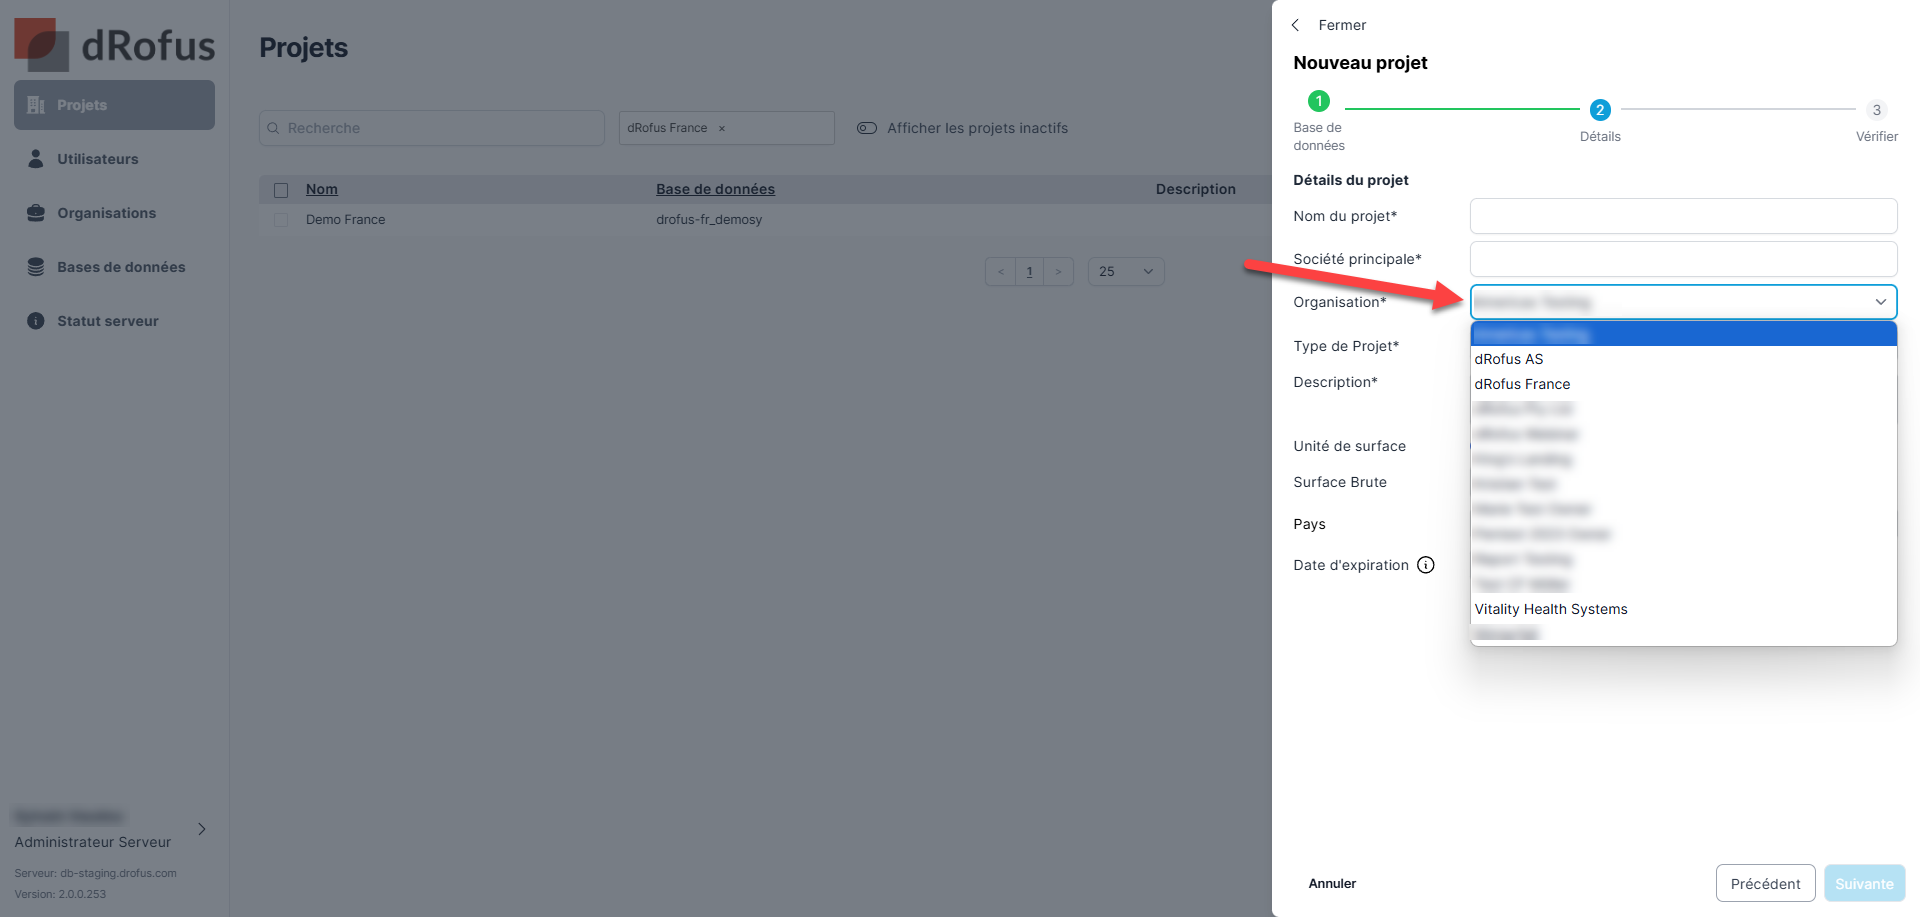Viewport: 1920px width, 917px height.
Task: Open the Projets sidebar section
Action: (x=114, y=105)
